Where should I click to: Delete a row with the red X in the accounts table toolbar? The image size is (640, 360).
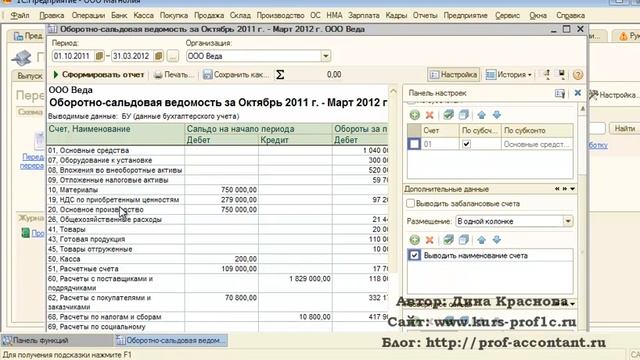point(429,115)
